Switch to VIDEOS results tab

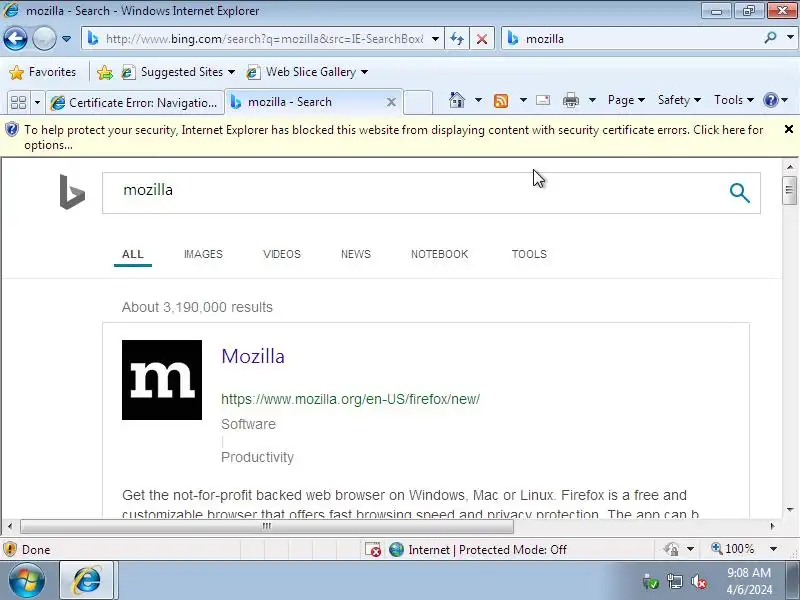pos(282,254)
